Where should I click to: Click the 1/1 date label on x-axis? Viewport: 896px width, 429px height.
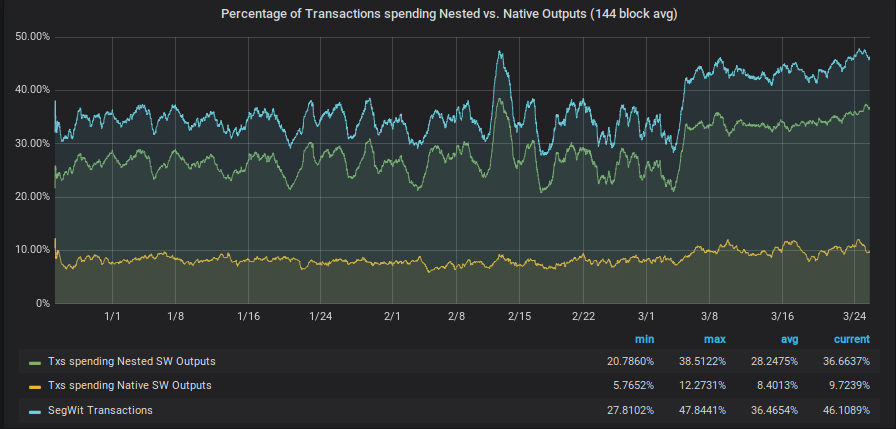pos(113,316)
